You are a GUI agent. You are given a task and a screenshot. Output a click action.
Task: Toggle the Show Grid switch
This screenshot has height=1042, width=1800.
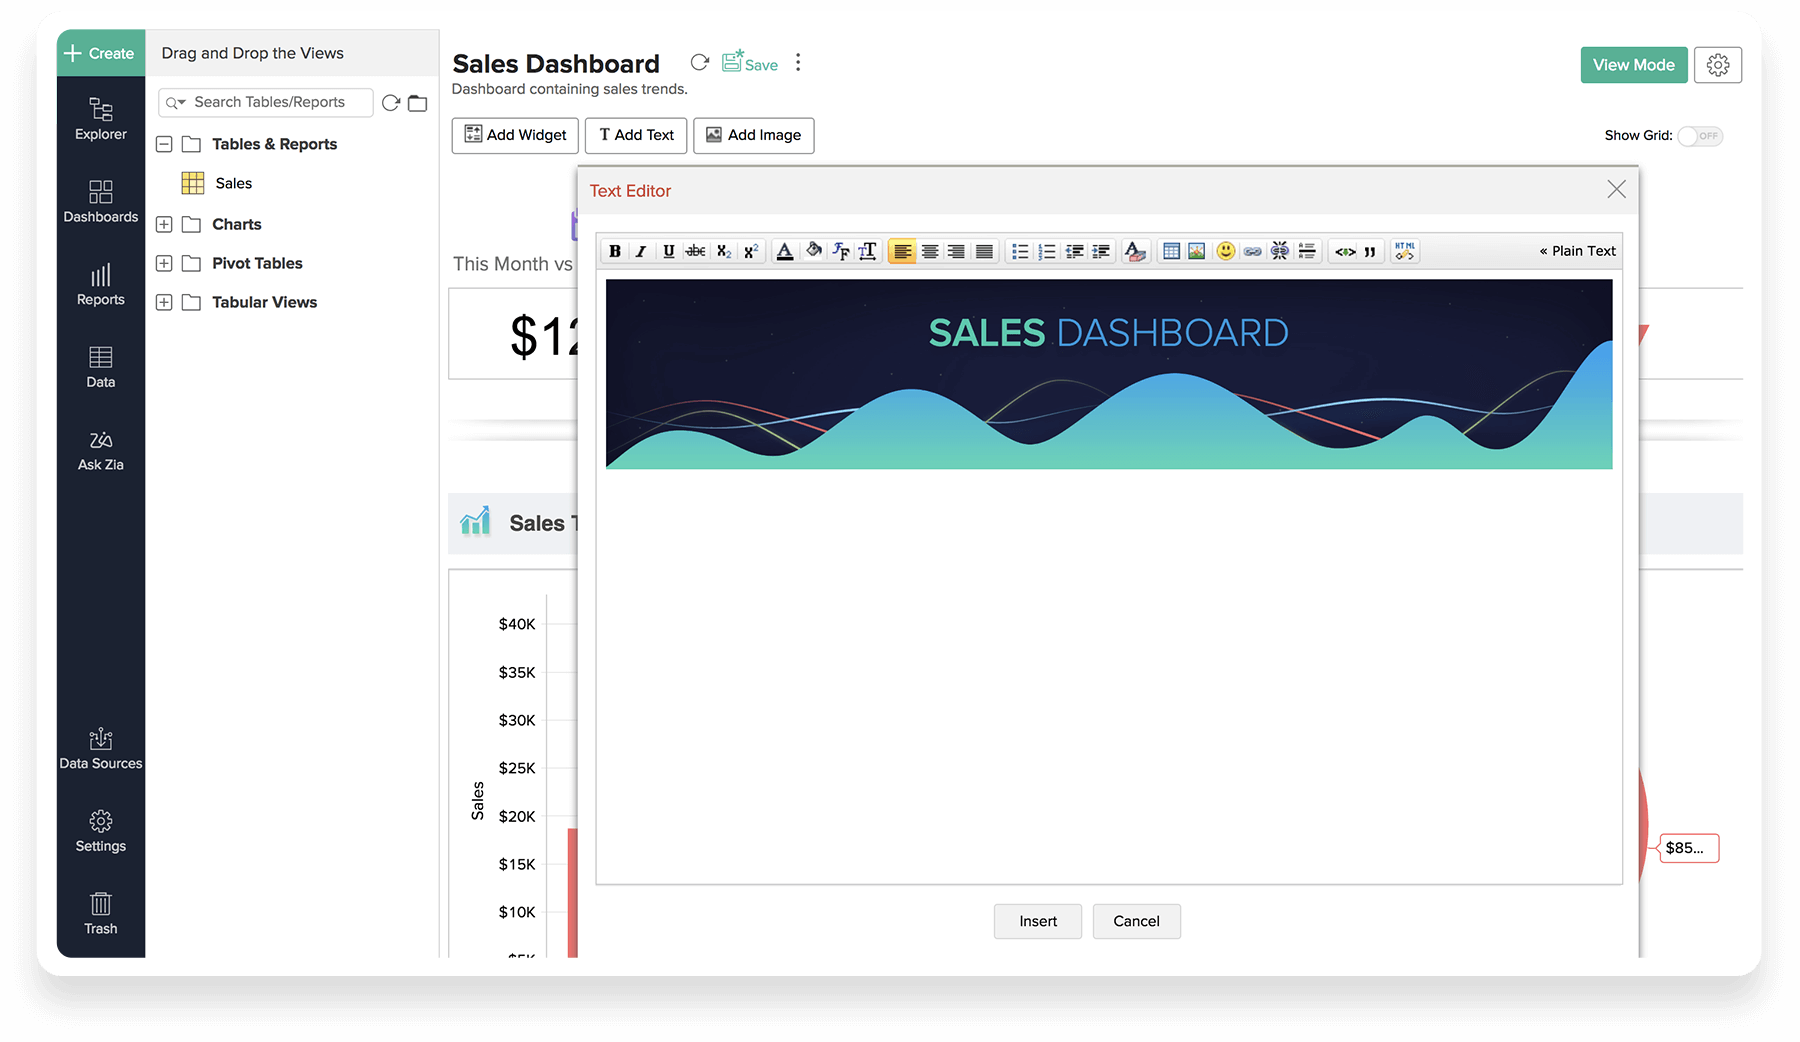(1700, 136)
